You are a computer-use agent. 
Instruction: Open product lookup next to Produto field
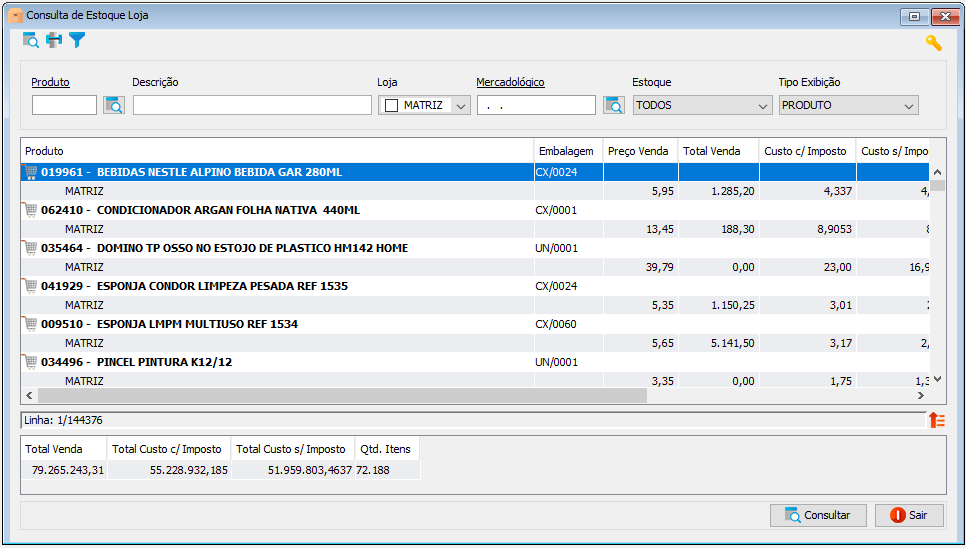coord(114,105)
